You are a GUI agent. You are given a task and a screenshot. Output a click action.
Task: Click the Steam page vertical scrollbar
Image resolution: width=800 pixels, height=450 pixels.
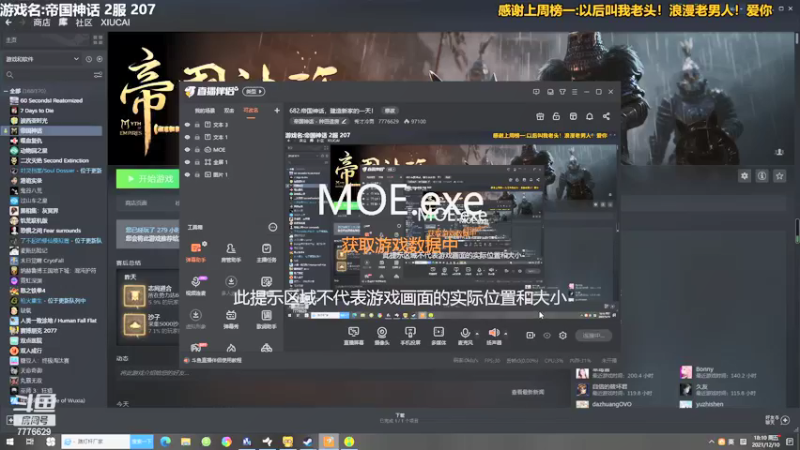797,231
